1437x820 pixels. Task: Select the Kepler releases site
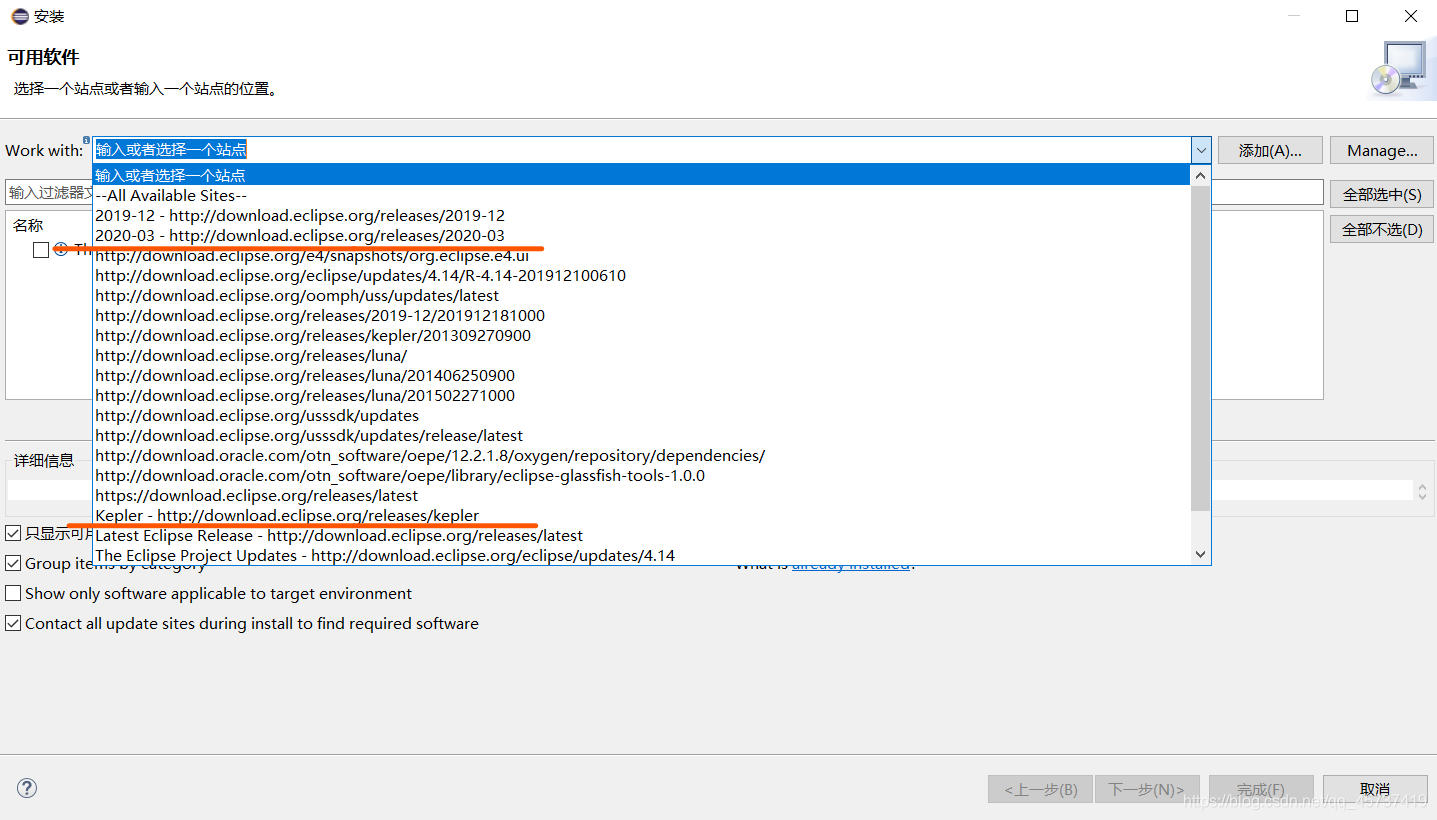pyautogui.click(x=642, y=515)
